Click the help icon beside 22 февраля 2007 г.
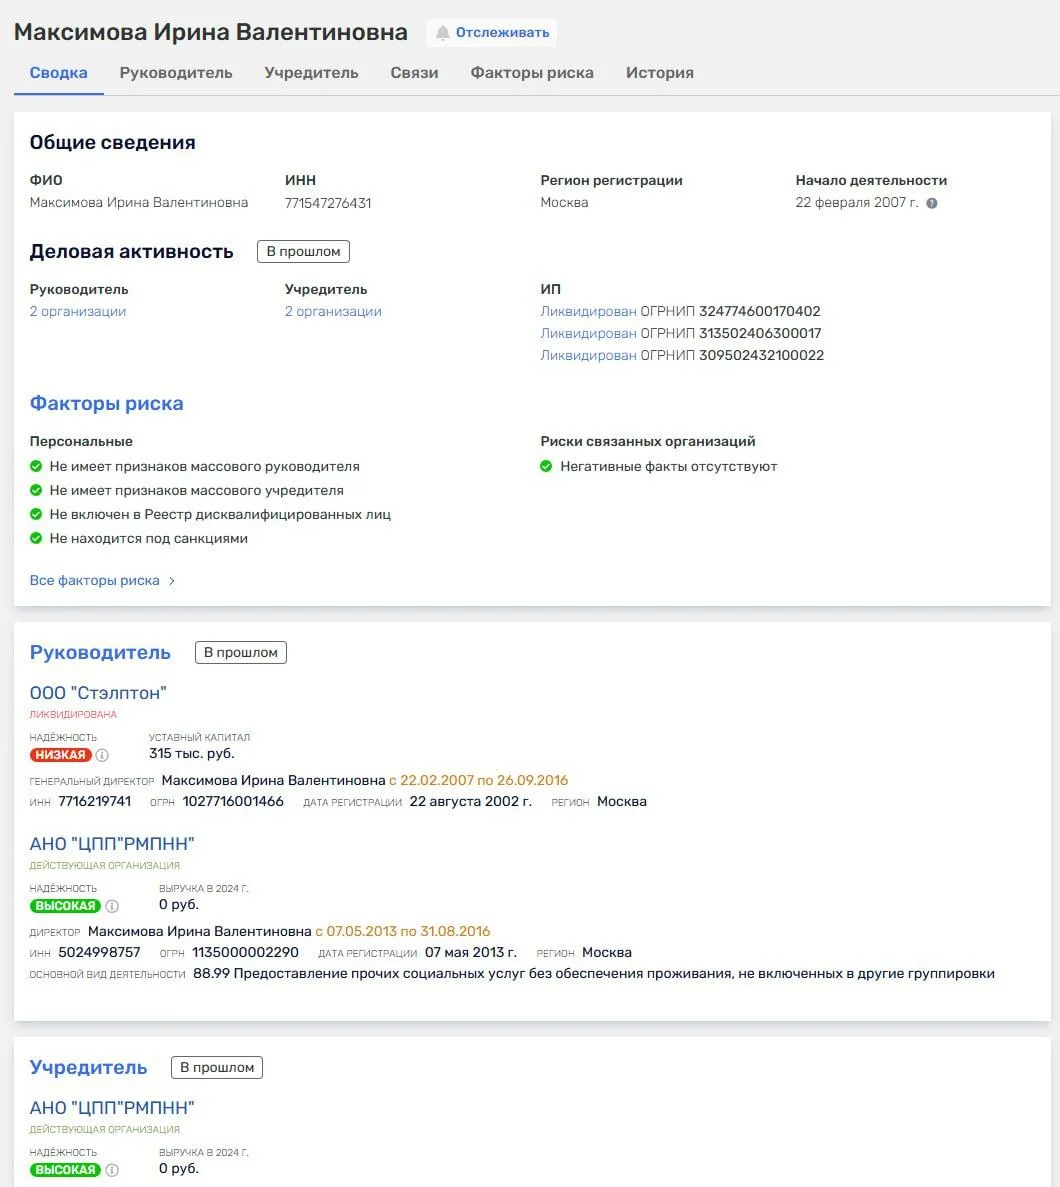This screenshot has width=1060, height=1187. tap(932, 204)
